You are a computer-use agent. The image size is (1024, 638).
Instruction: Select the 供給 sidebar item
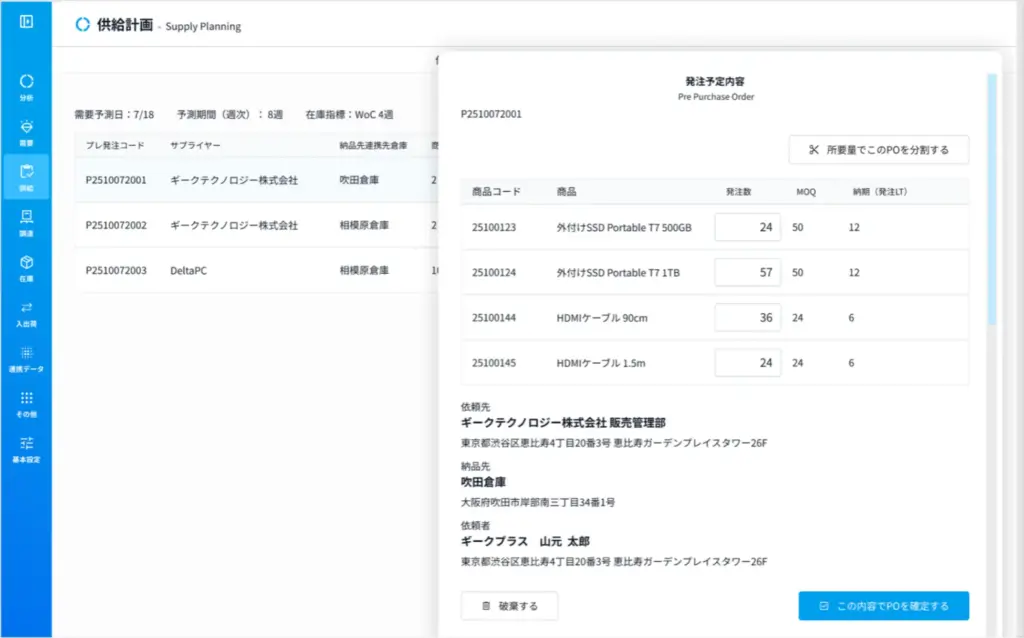point(26,178)
